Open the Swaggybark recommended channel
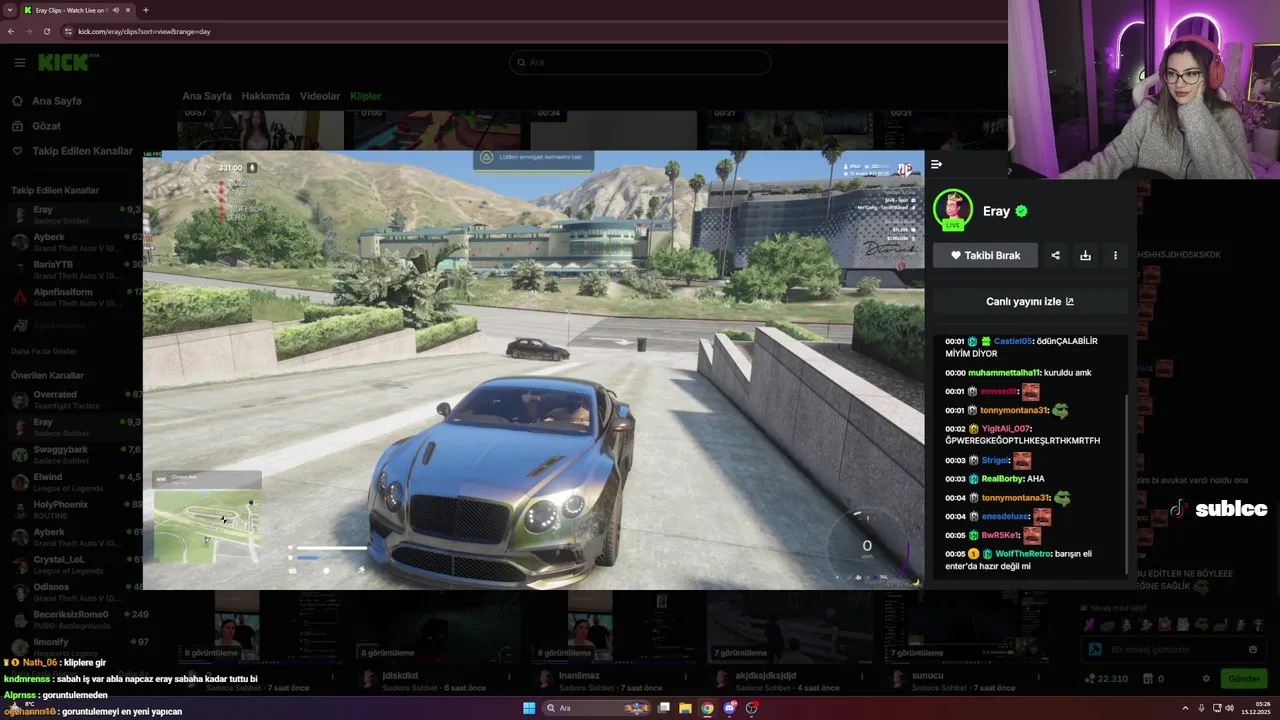 click(75, 455)
